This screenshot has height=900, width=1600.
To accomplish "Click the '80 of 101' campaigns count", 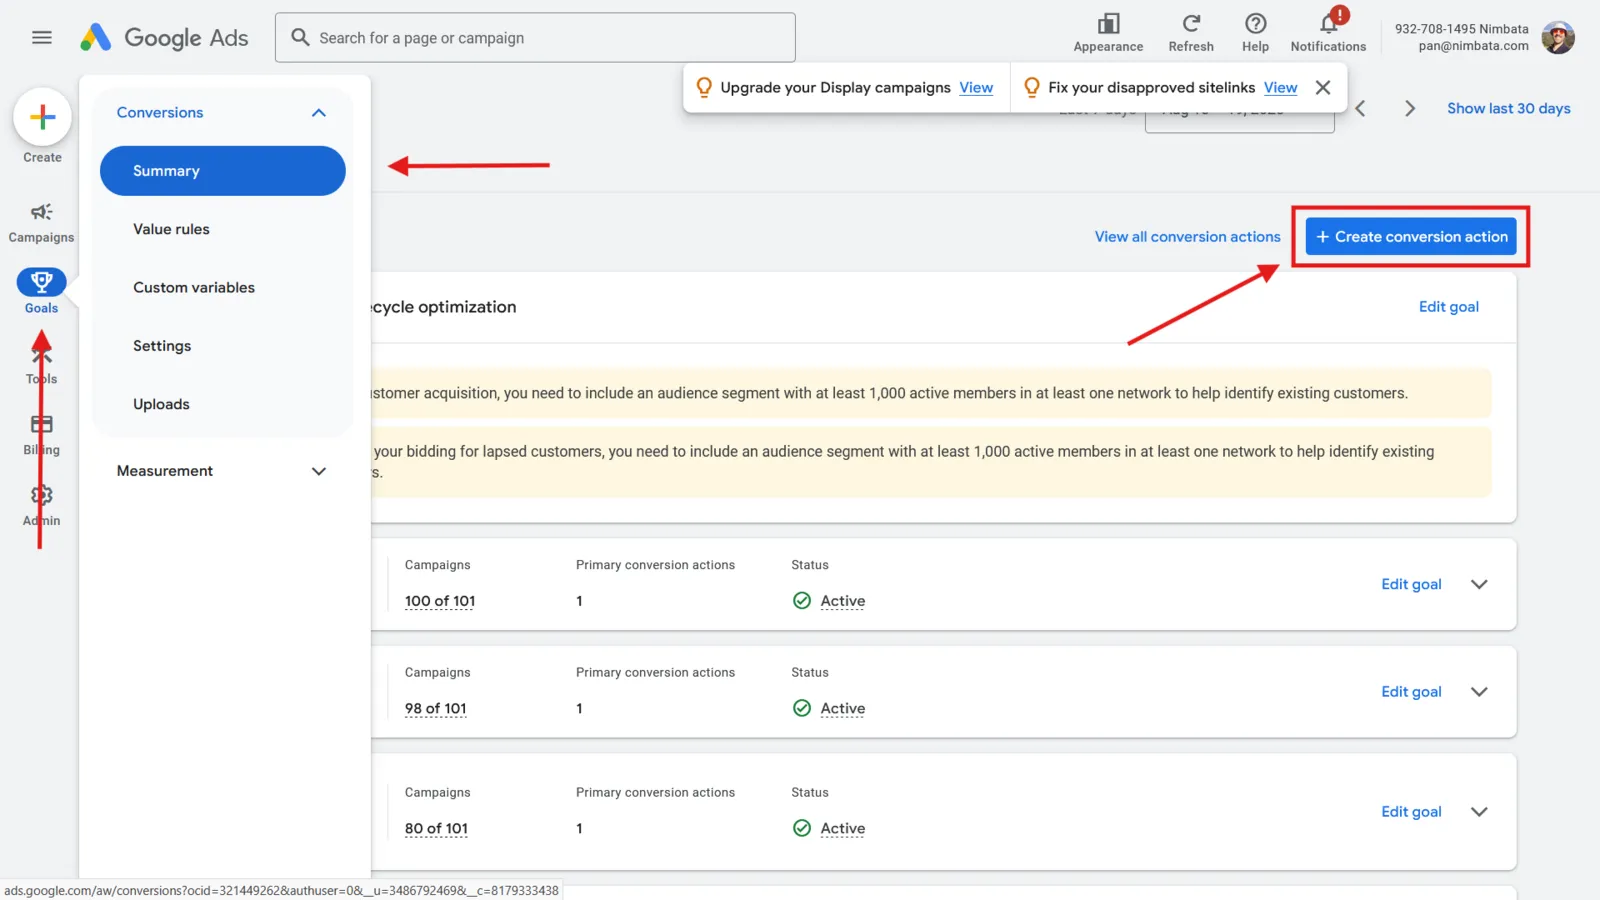I will (436, 829).
